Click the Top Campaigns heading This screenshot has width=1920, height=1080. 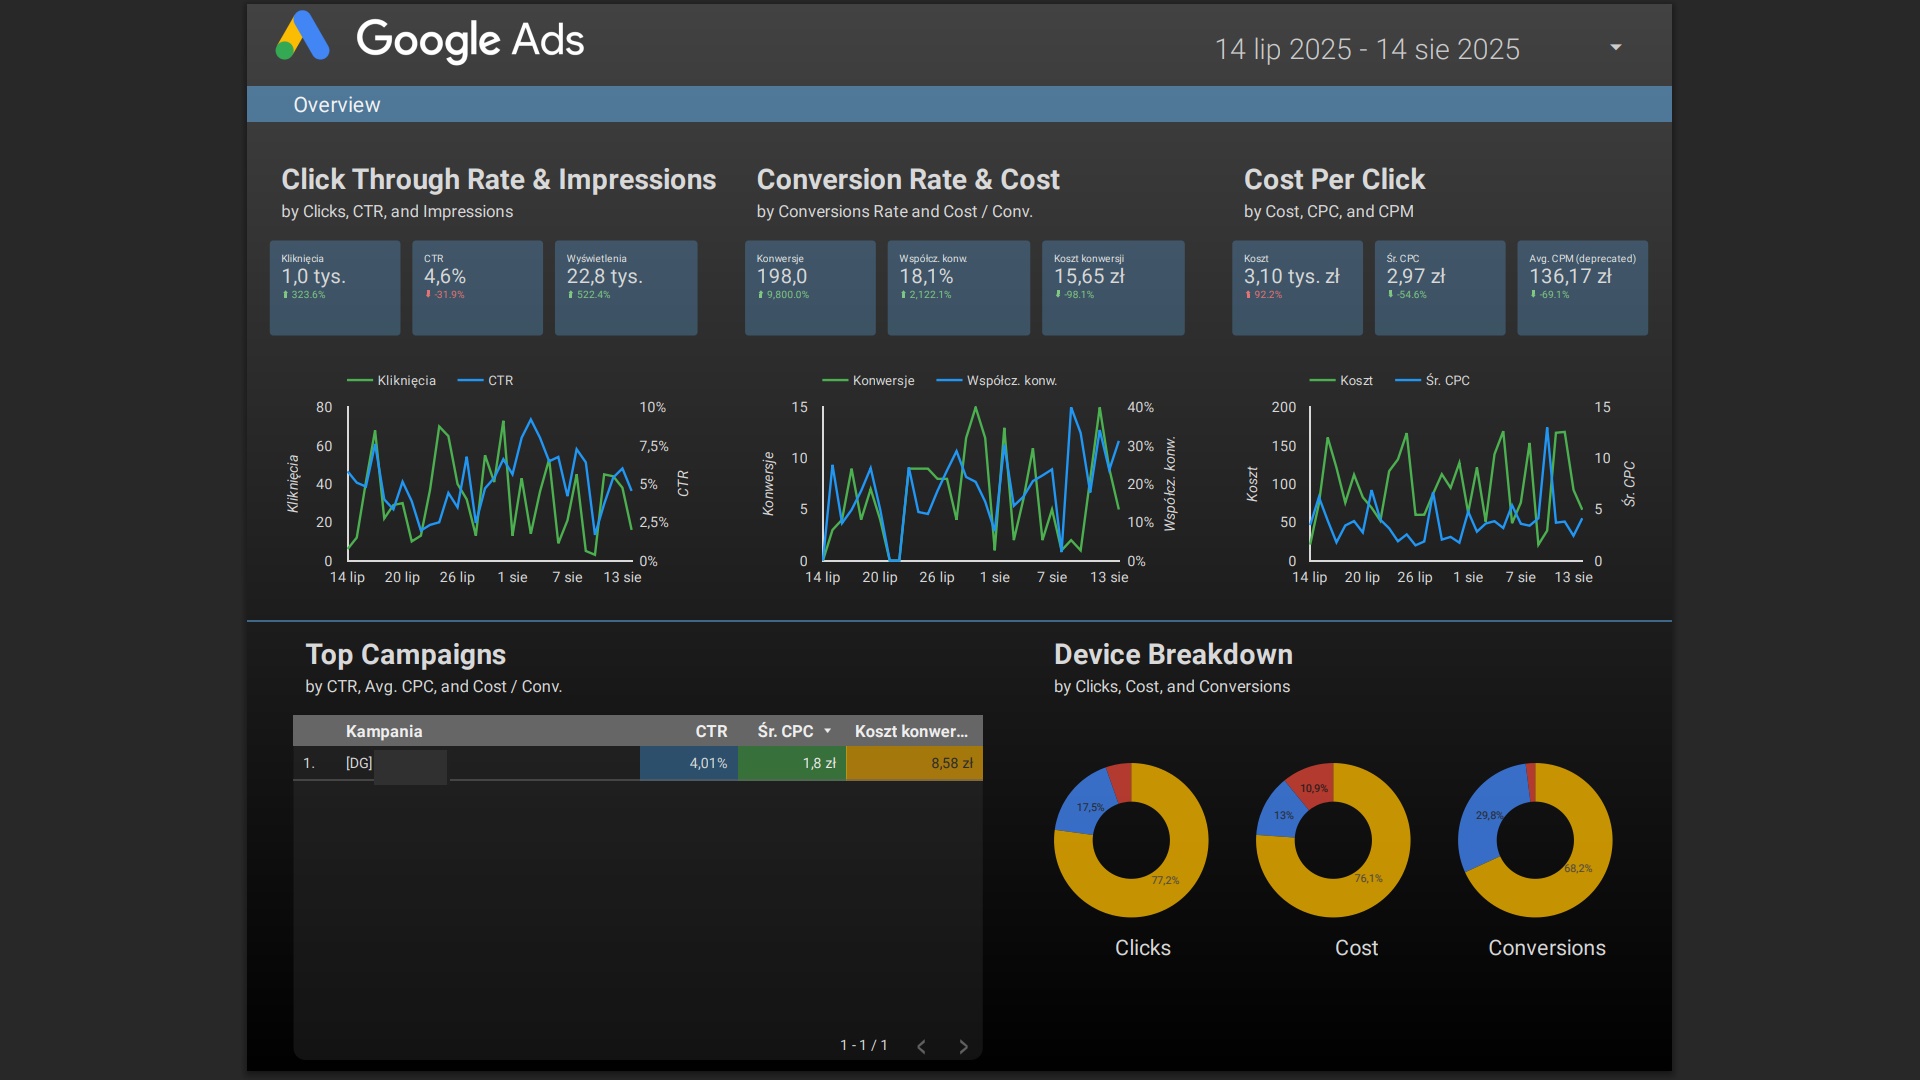(405, 655)
